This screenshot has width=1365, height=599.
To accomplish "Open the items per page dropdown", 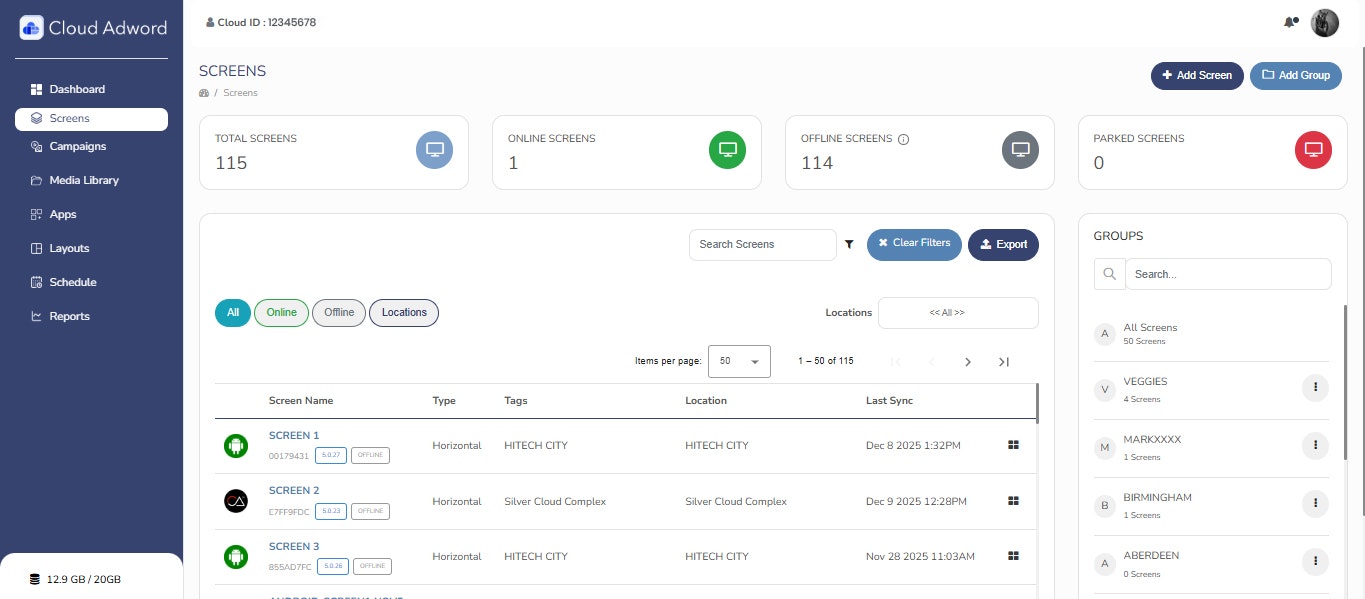I will (739, 361).
